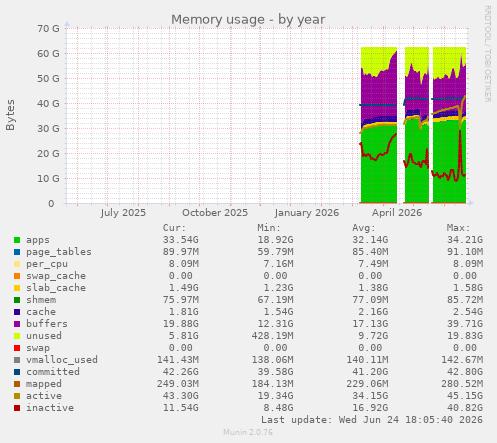Click the swap red legend swatch
The height and width of the screenshot is (443, 497).
pyautogui.click(x=17, y=348)
